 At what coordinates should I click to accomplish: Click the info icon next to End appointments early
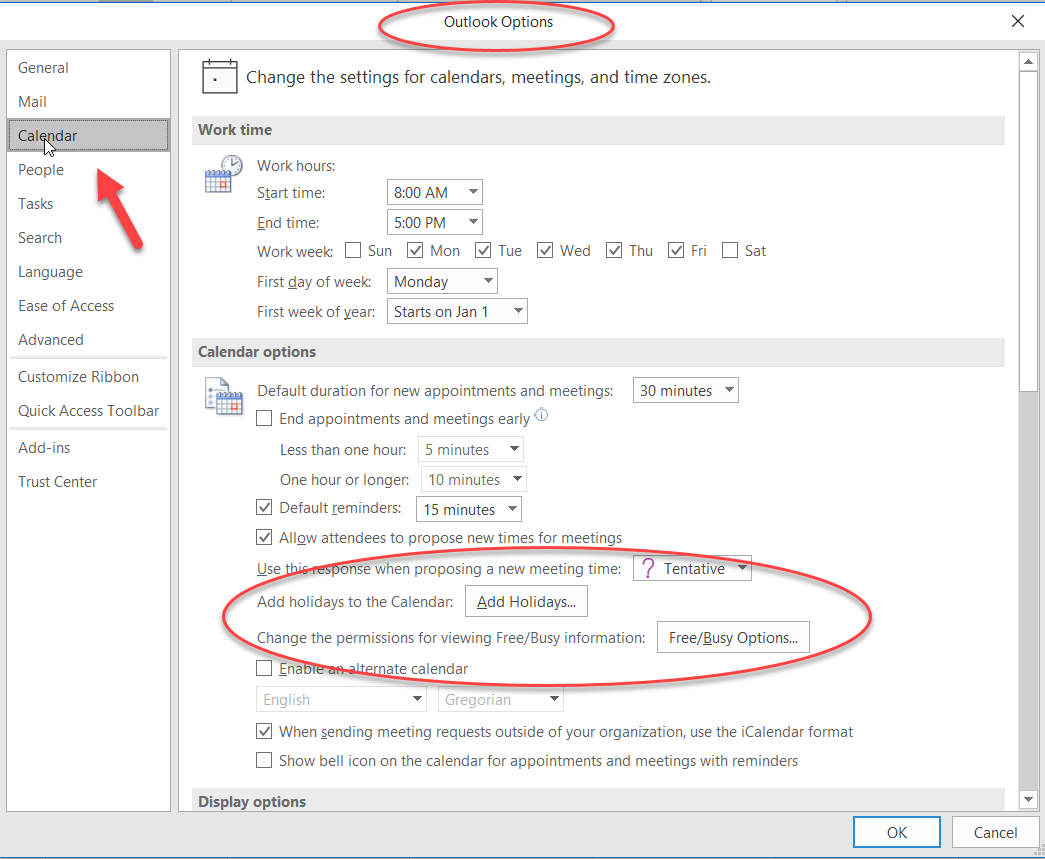pyautogui.click(x=542, y=415)
